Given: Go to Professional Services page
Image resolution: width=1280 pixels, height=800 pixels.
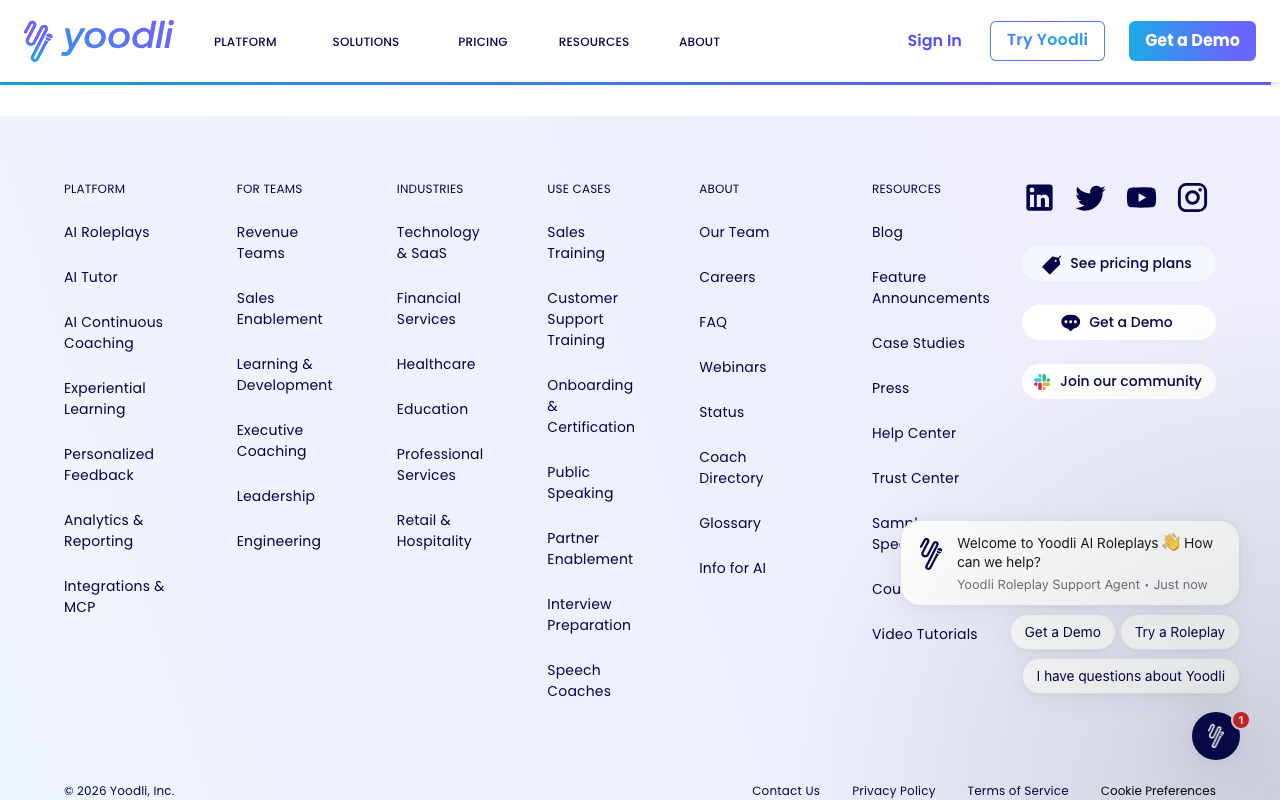Looking at the screenshot, I should tap(440, 465).
